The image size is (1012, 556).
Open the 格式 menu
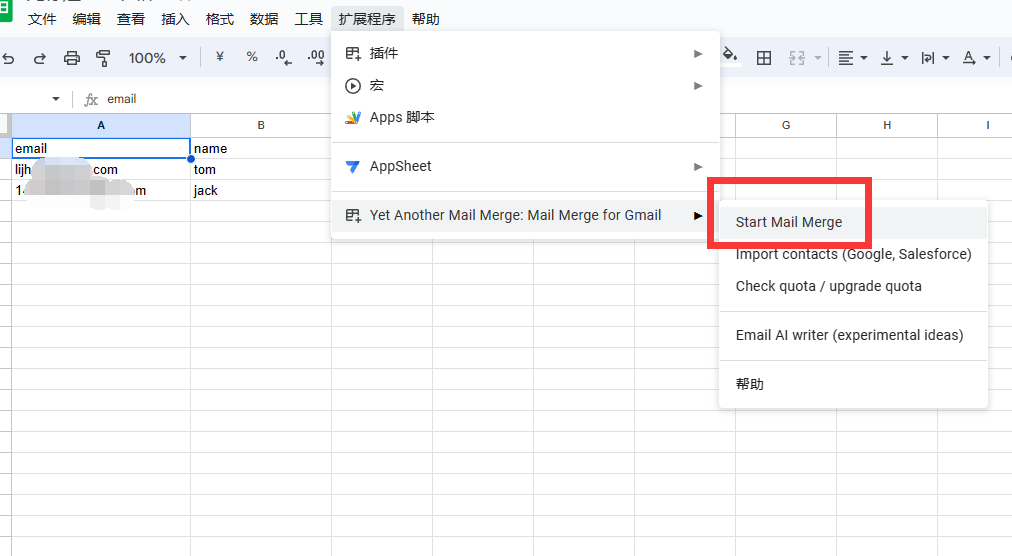click(x=219, y=19)
